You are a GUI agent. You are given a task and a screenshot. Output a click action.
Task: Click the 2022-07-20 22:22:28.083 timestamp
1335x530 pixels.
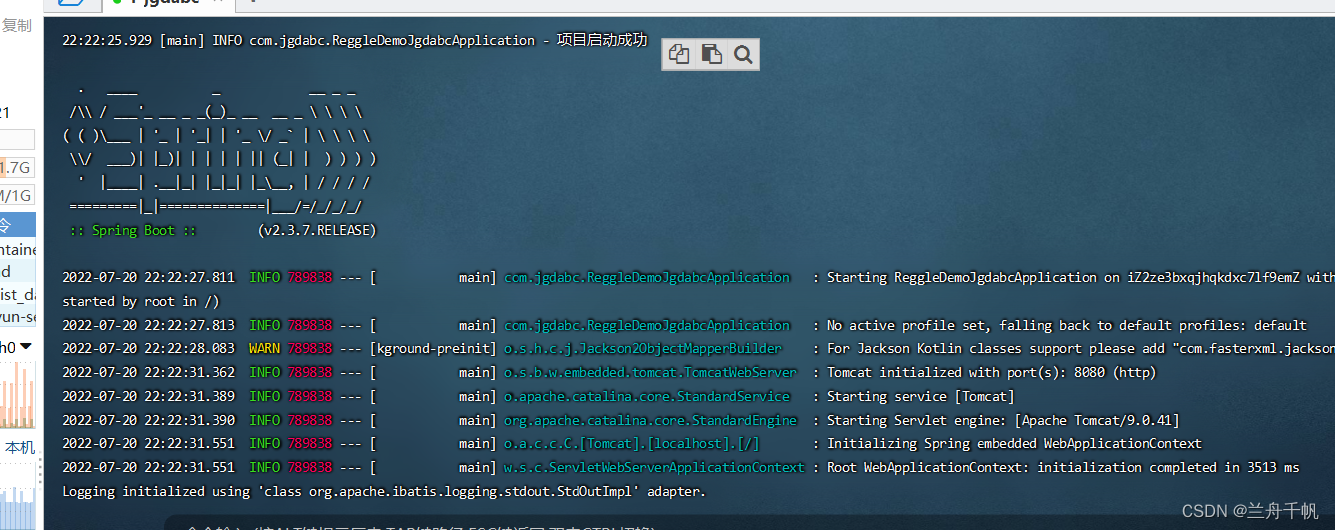148,349
